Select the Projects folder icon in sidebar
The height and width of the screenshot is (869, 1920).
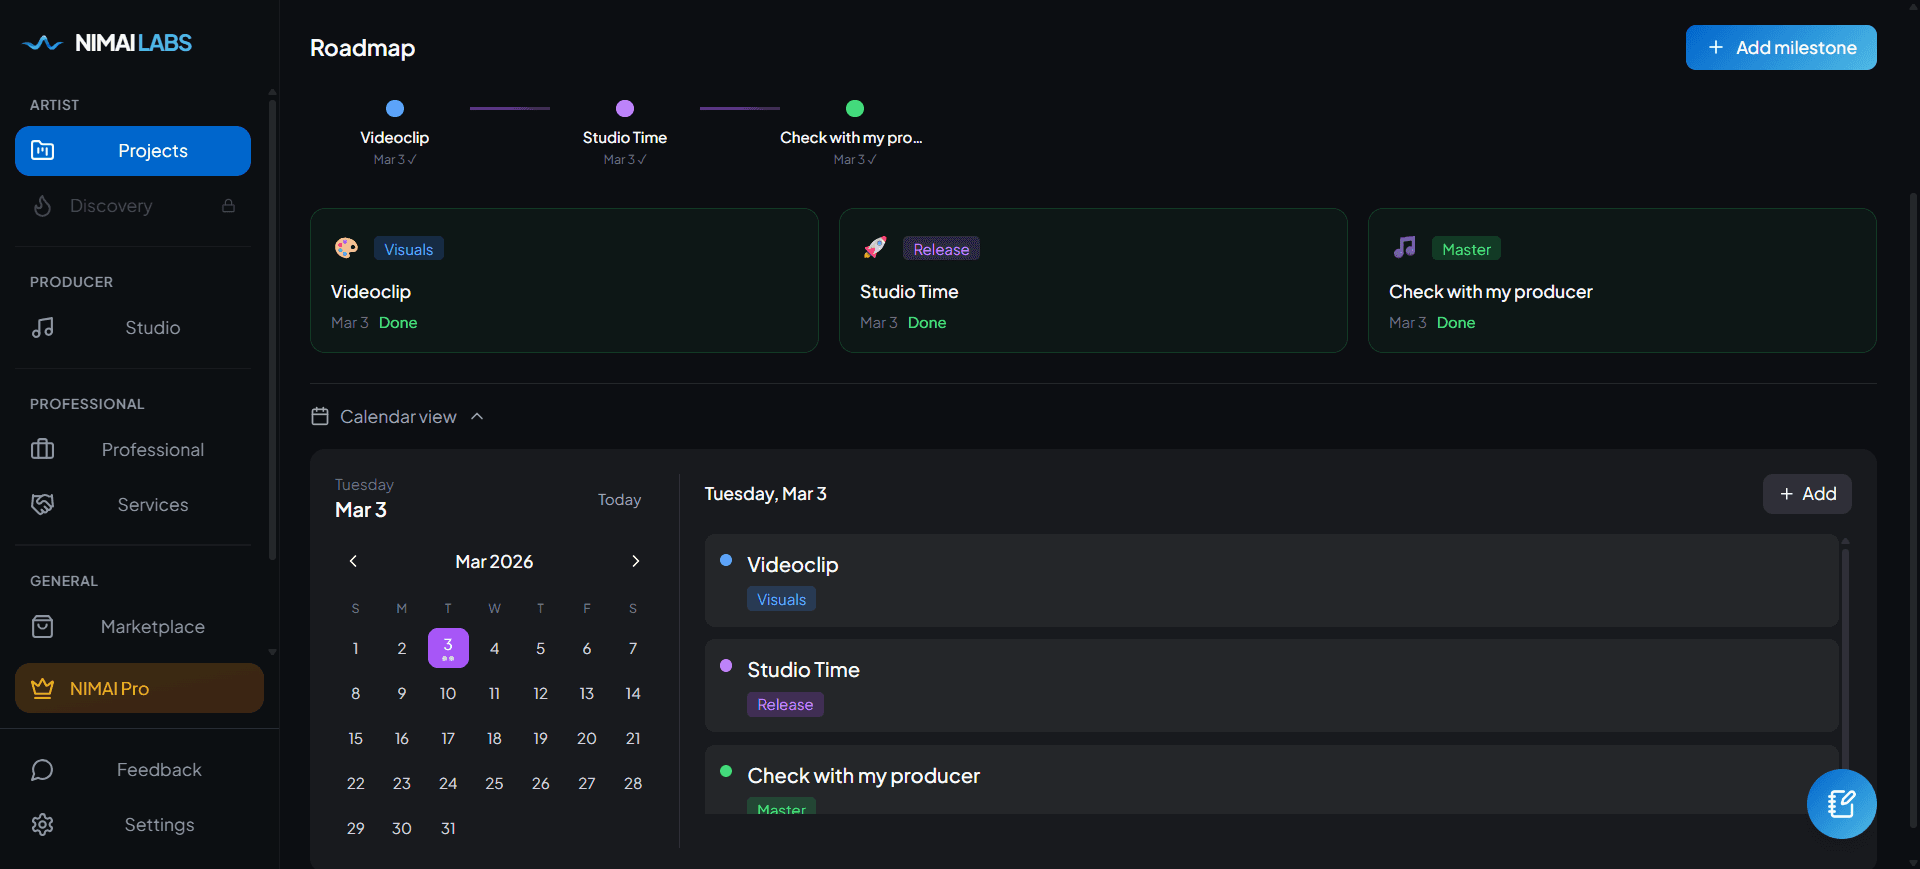coord(41,150)
